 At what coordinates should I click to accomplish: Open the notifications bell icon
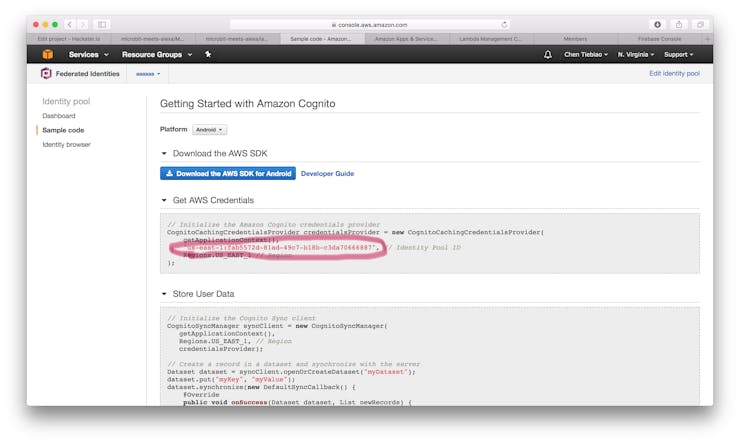(x=547, y=55)
